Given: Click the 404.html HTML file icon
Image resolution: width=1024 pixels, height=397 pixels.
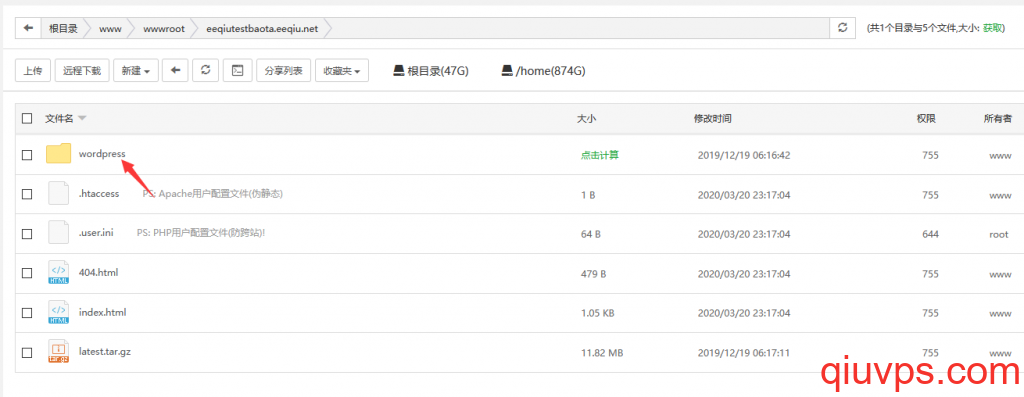Looking at the screenshot, I should pos(59,272).
